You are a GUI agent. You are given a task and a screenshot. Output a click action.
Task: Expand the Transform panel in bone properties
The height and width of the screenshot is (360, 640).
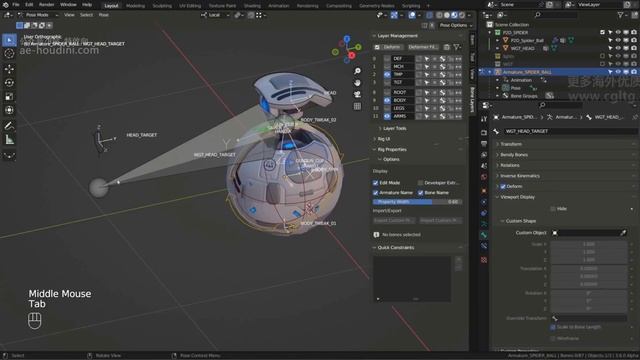click(x=498, y=144)
